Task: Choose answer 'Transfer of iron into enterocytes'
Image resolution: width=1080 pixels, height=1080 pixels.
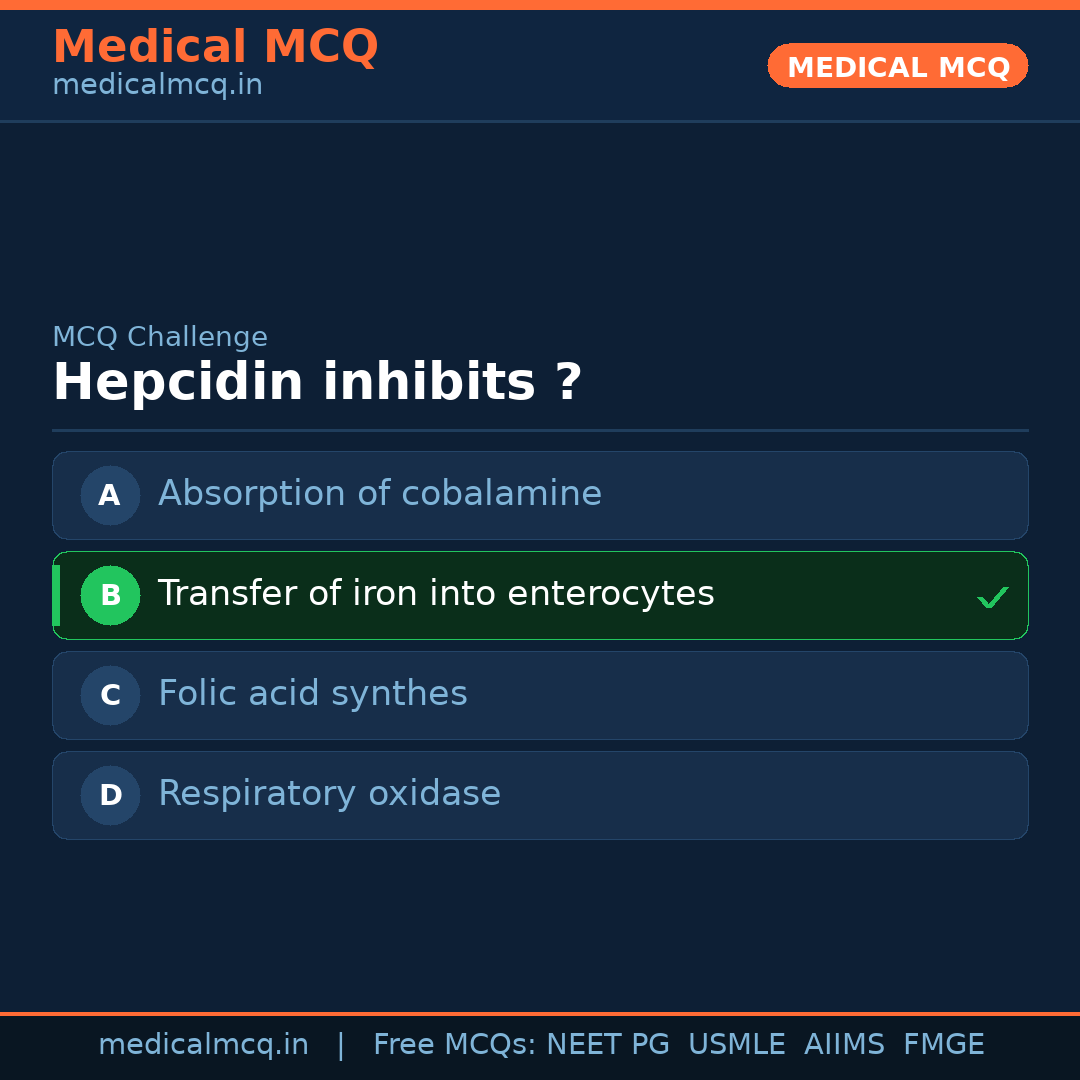Action: (x=436, y=594)
